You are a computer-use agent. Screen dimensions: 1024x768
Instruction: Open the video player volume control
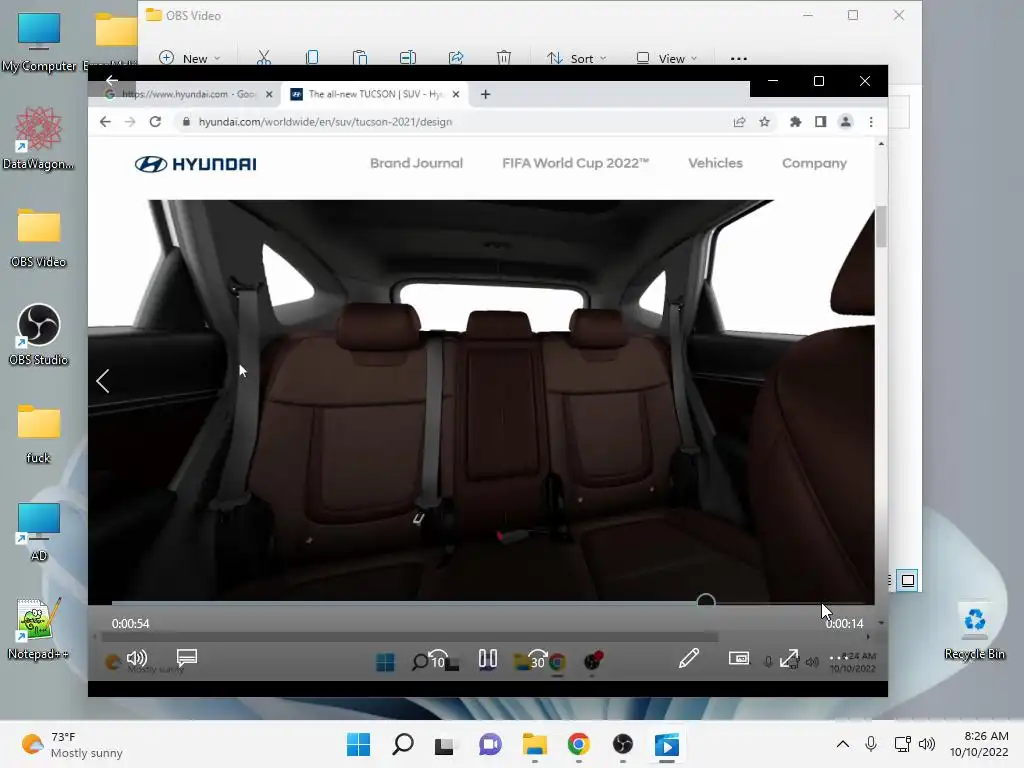pos(136,658)
